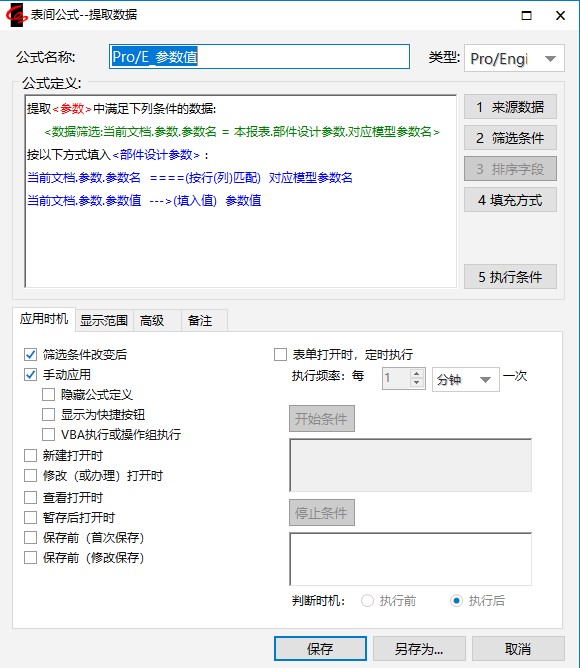Open 2 筛选条件 settings
Screen dimensions: 580x668
pyautogui.click(x=510, y=138)
